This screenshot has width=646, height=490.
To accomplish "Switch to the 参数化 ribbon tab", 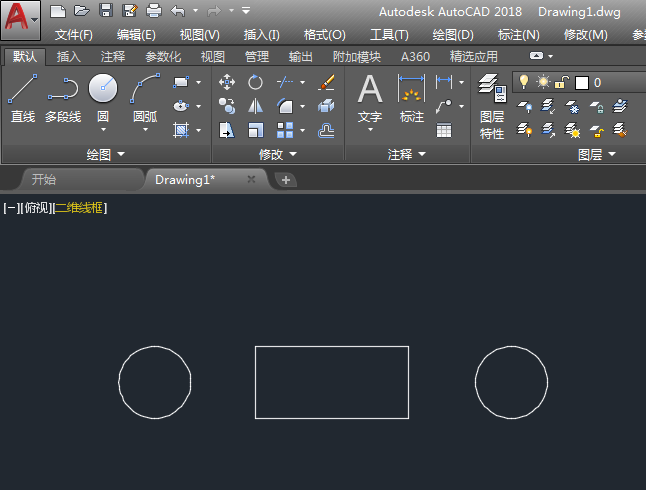I will coord(163,56).
